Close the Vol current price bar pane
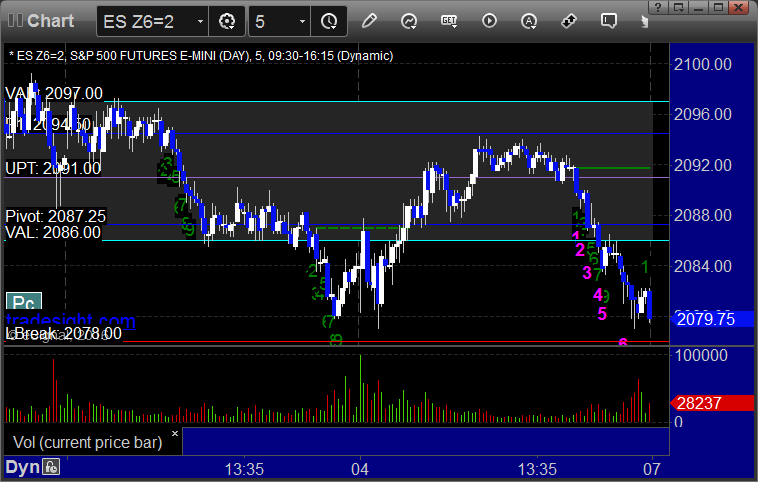 click(x=175, y=433)
